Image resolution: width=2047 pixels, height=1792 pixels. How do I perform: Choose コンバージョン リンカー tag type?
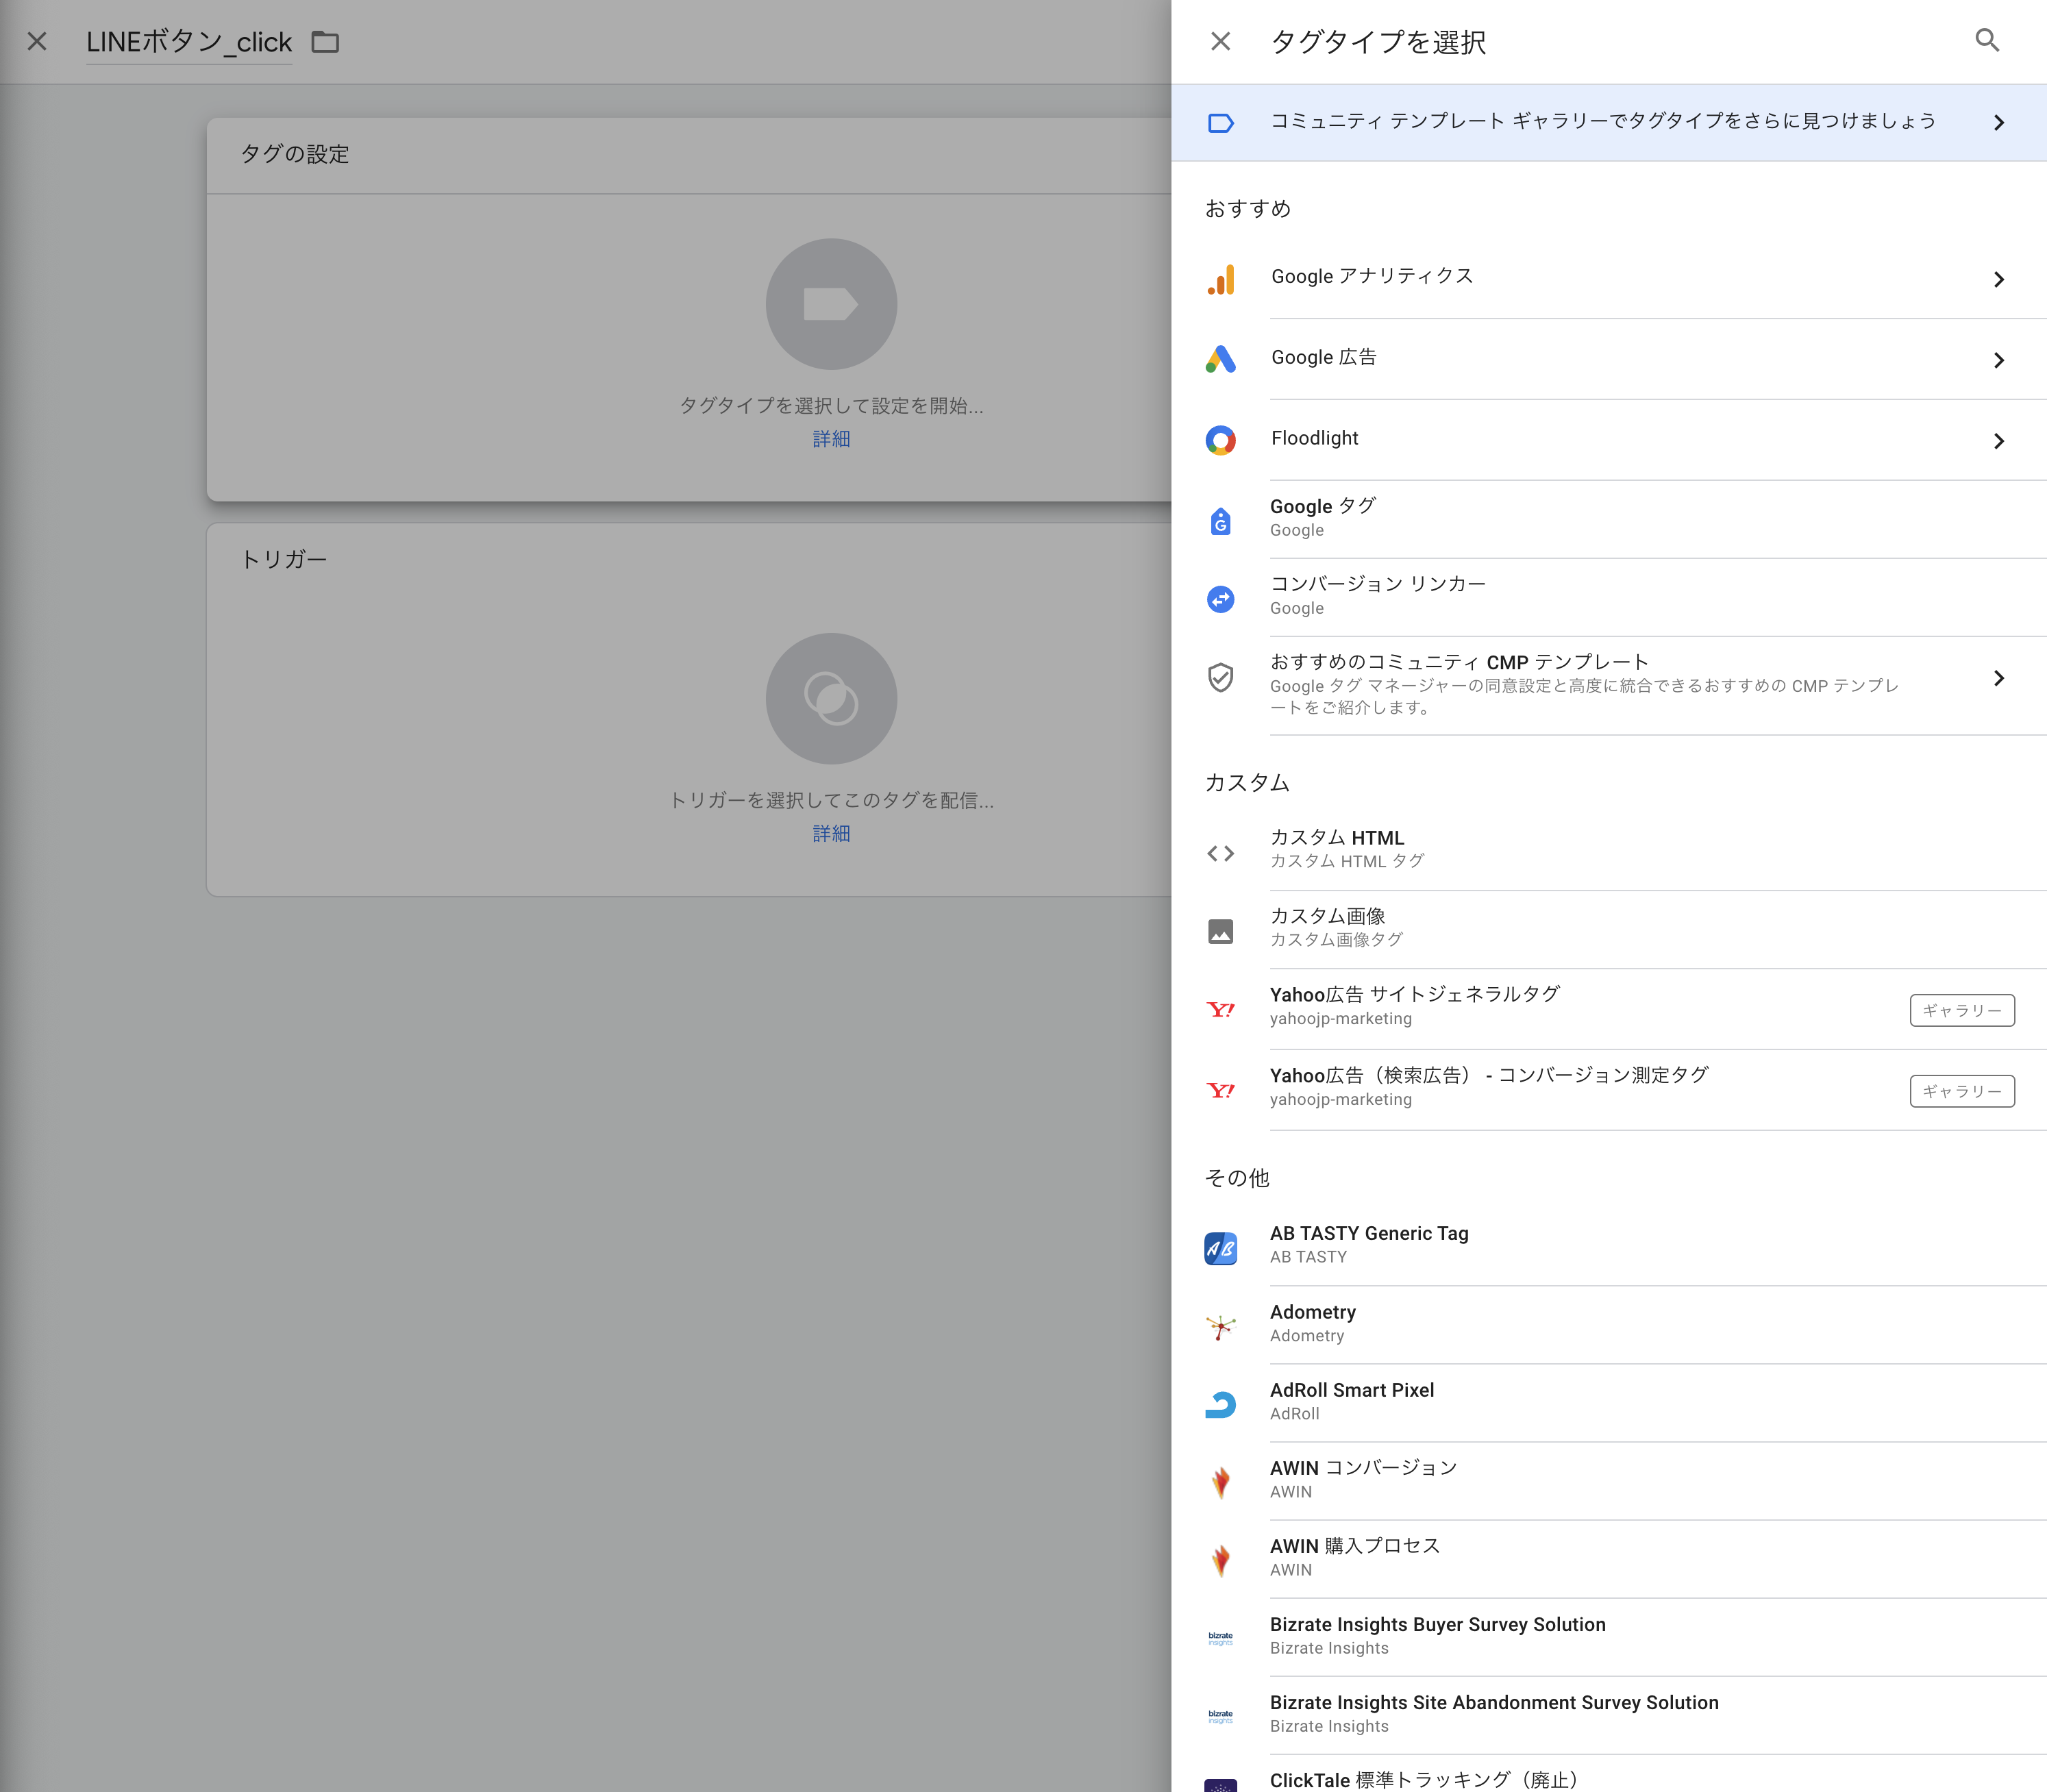(x=1608, y=597)
